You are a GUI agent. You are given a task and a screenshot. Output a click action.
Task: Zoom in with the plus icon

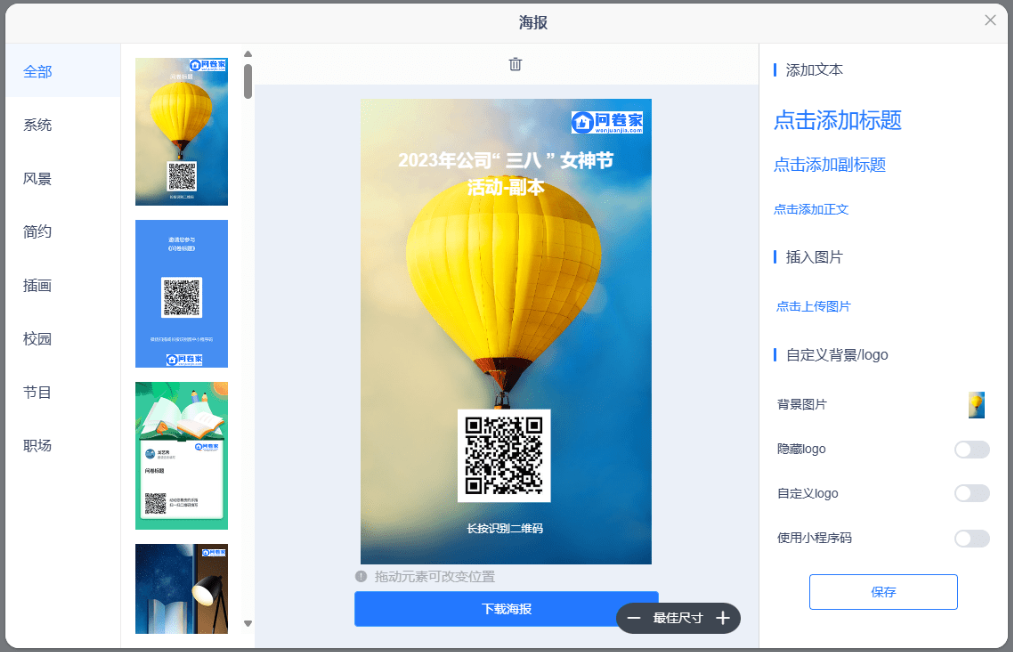723,618
